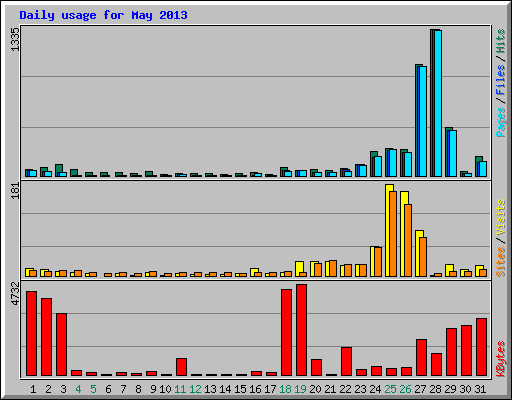This screenshot has width=512, height=400.
Task: Click the Visits legend label
Action: click(x=500, y=217)
